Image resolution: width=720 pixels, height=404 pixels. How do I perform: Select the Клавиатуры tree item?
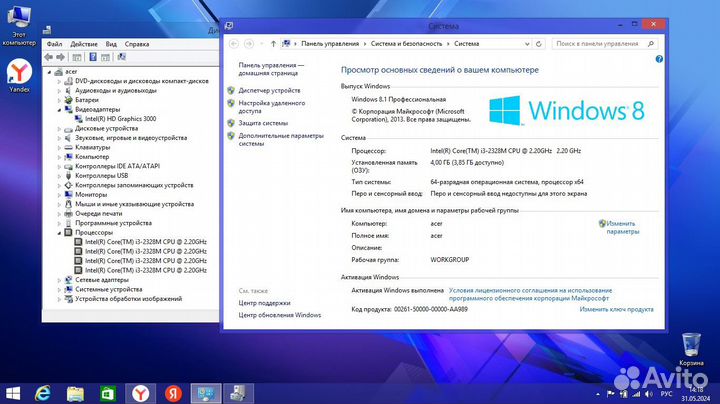point(92,147)
